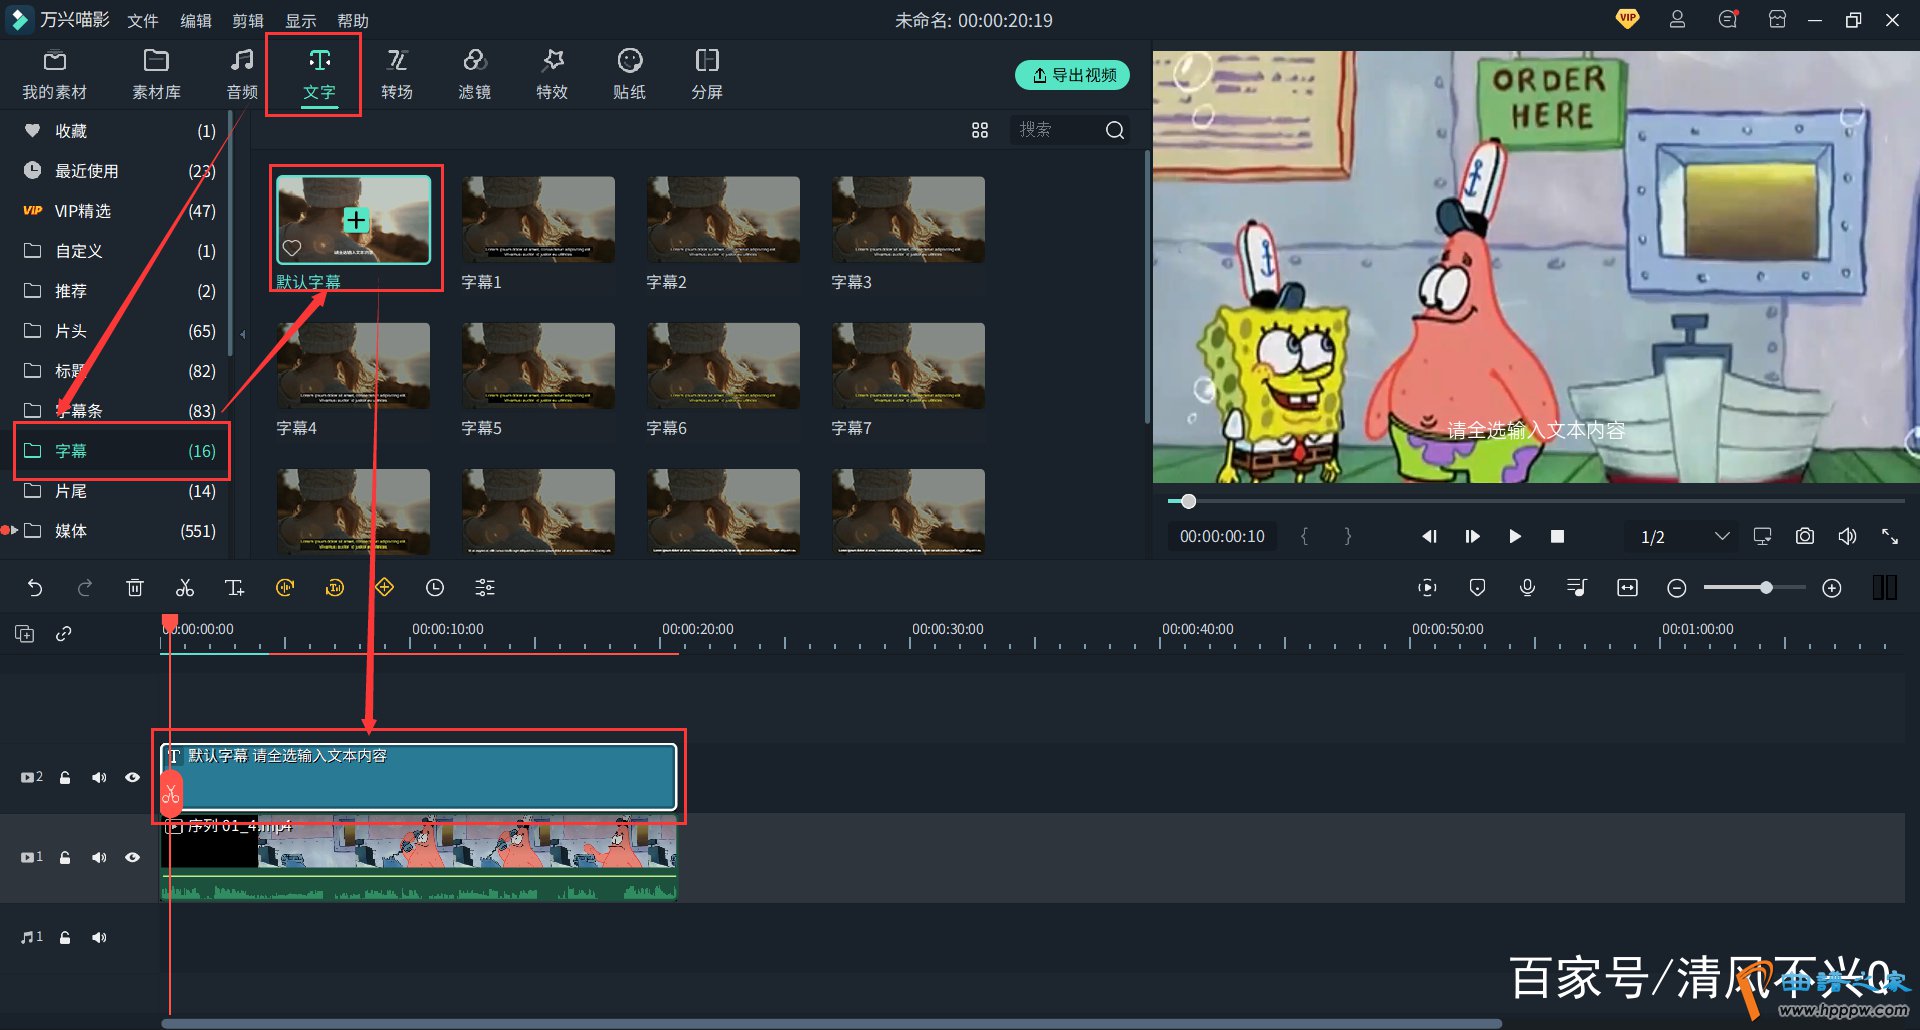The image size is (1920, 1030).
Task: Open the 滤镜 filters panel
Action: coord(474,75)
